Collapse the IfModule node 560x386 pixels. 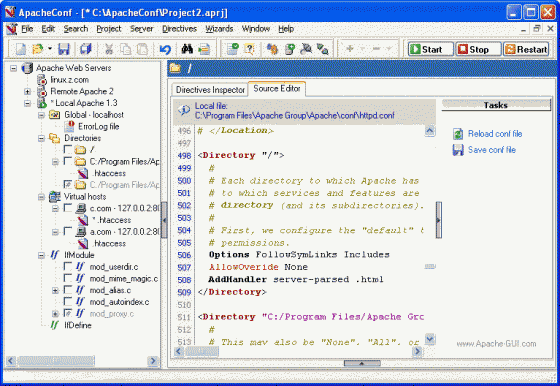41,255
